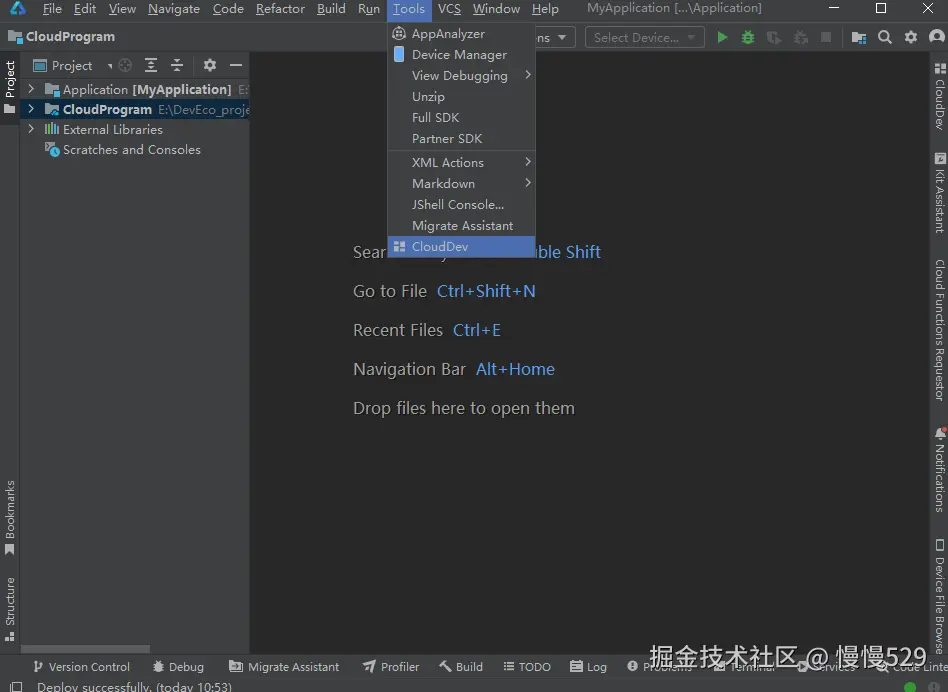Hide the Project panel with the minus icon
The height and width of the screenshot is (692, 948).
pos(236,65)
